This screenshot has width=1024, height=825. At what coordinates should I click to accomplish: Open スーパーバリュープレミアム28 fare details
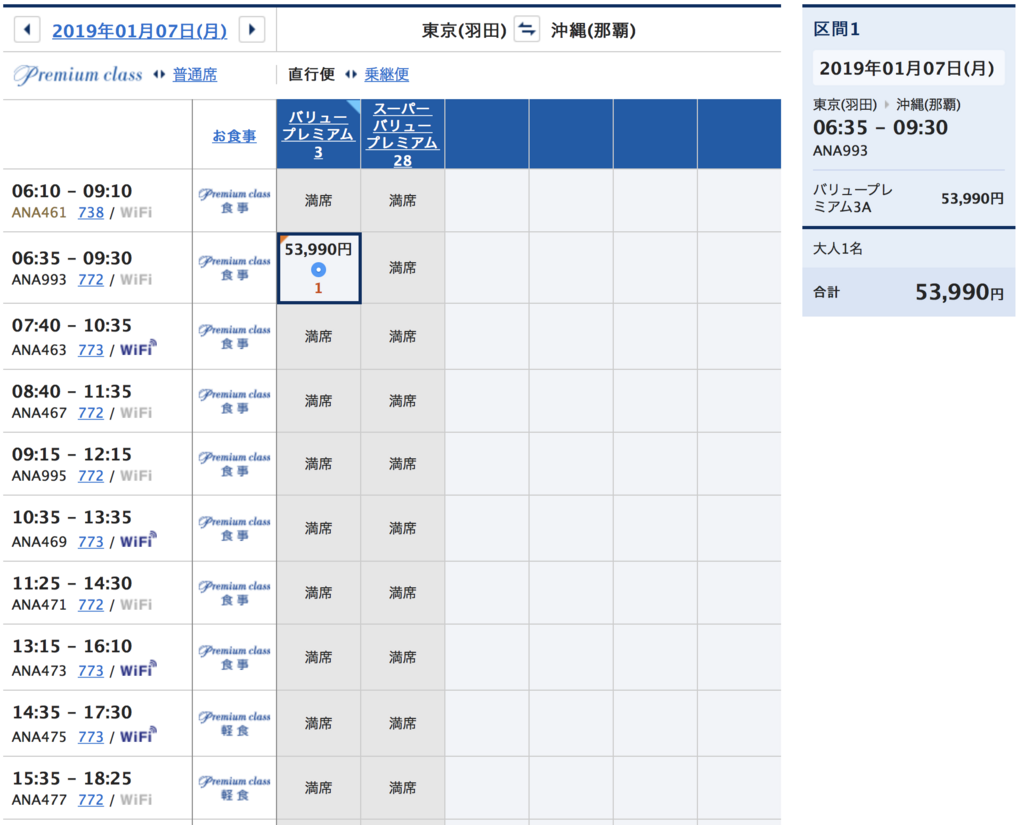coord(402,135)
